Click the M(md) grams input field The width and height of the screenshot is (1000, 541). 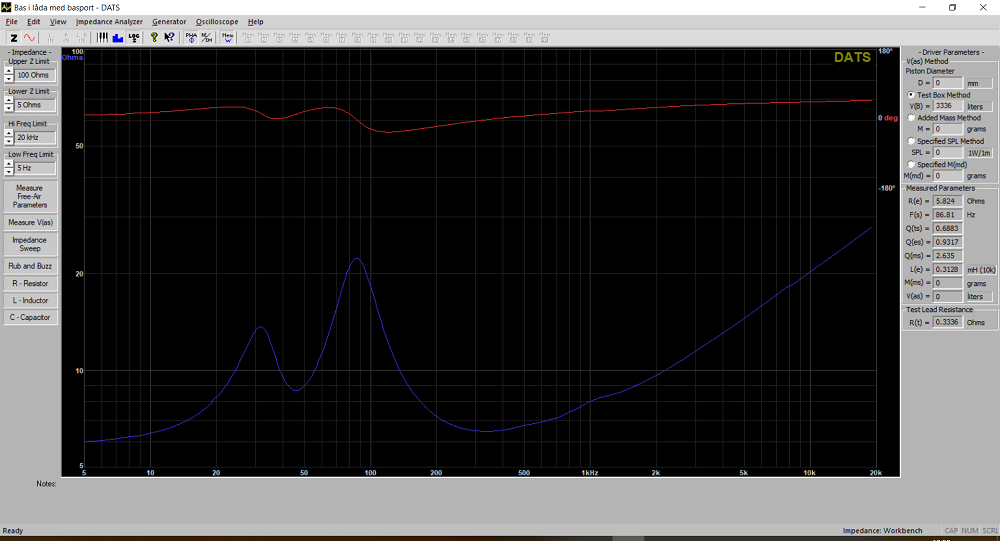(948, 175)
